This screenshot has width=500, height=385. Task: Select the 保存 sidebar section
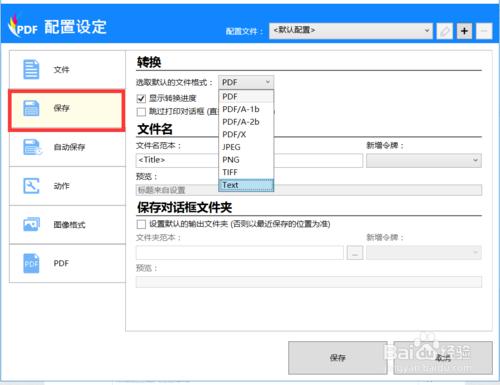67,109
